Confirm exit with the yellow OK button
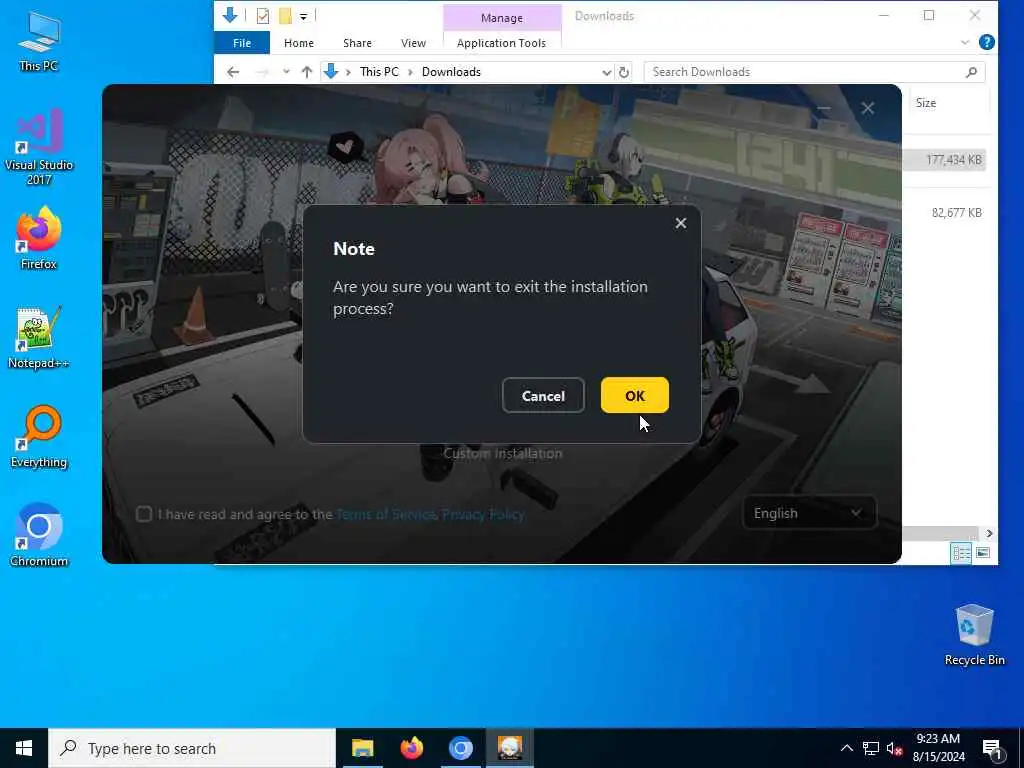The image size is (1024, 768). tap(634, 395)
